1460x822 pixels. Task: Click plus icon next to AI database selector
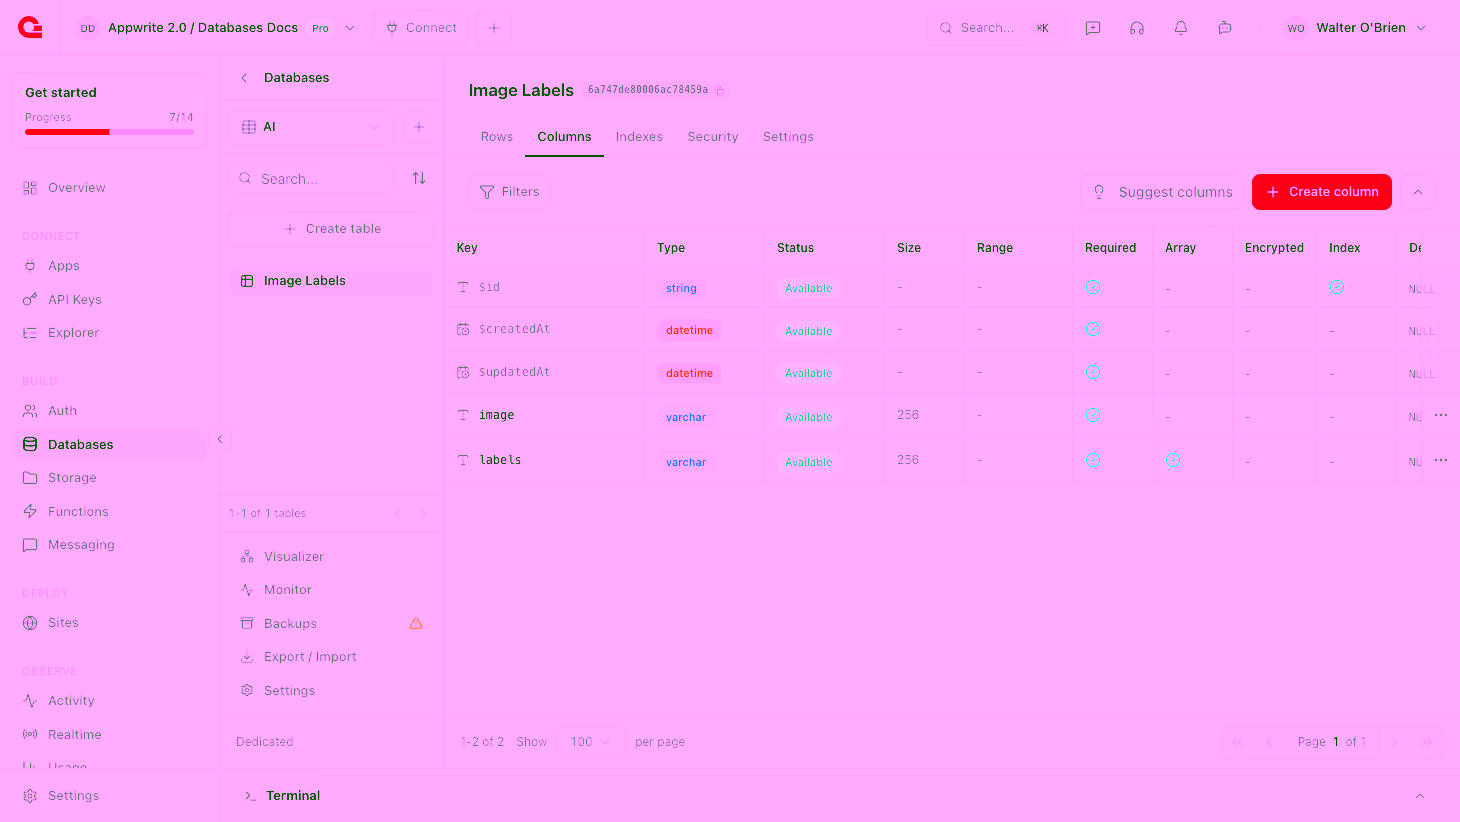point(419,127)
